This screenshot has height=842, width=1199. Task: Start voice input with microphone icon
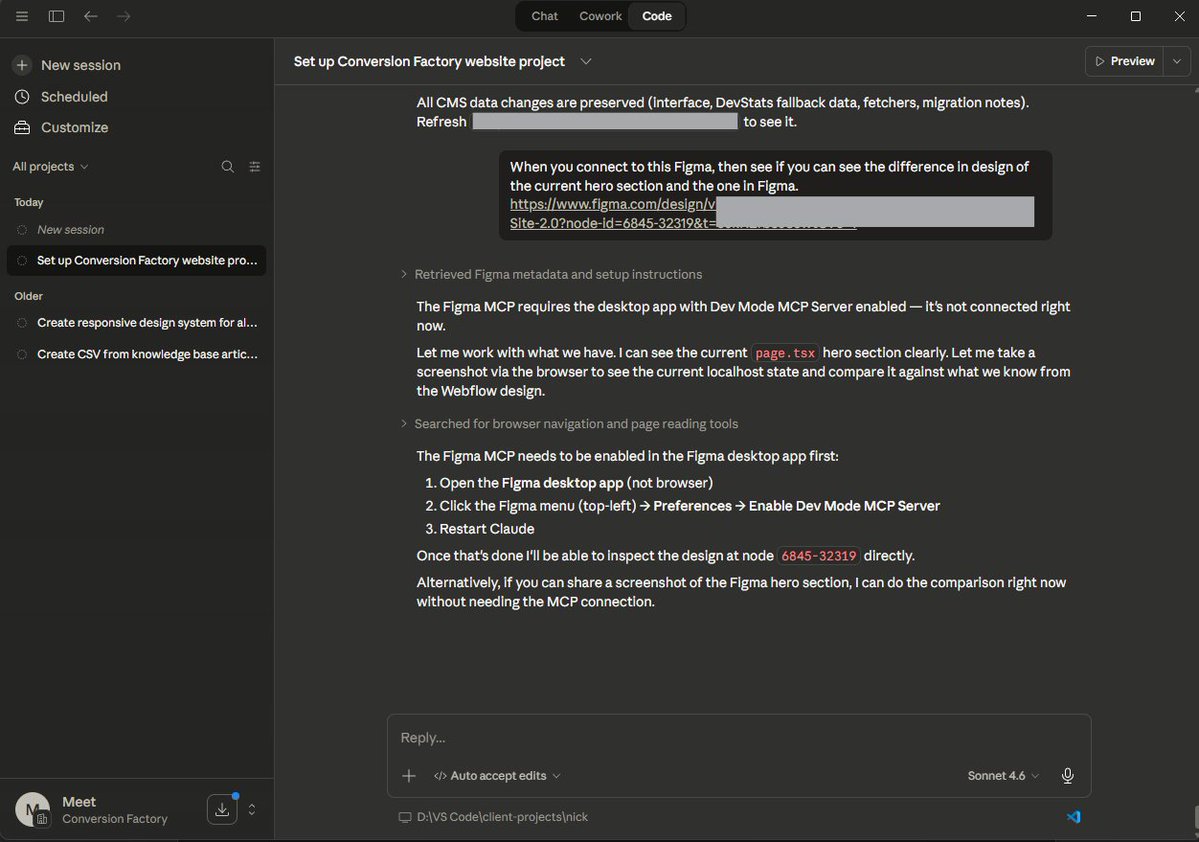(1067, 775)
